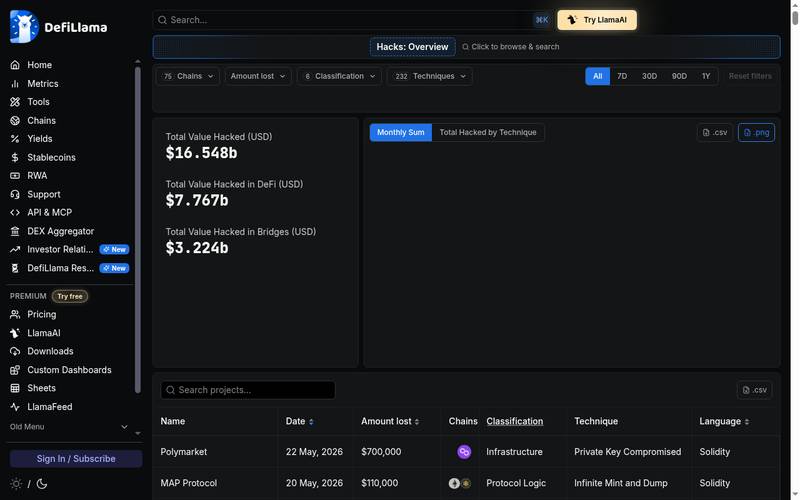Click the Try LlamaAI button
Viewport: 800px width, 500px height.
click(x=597, y=20)
